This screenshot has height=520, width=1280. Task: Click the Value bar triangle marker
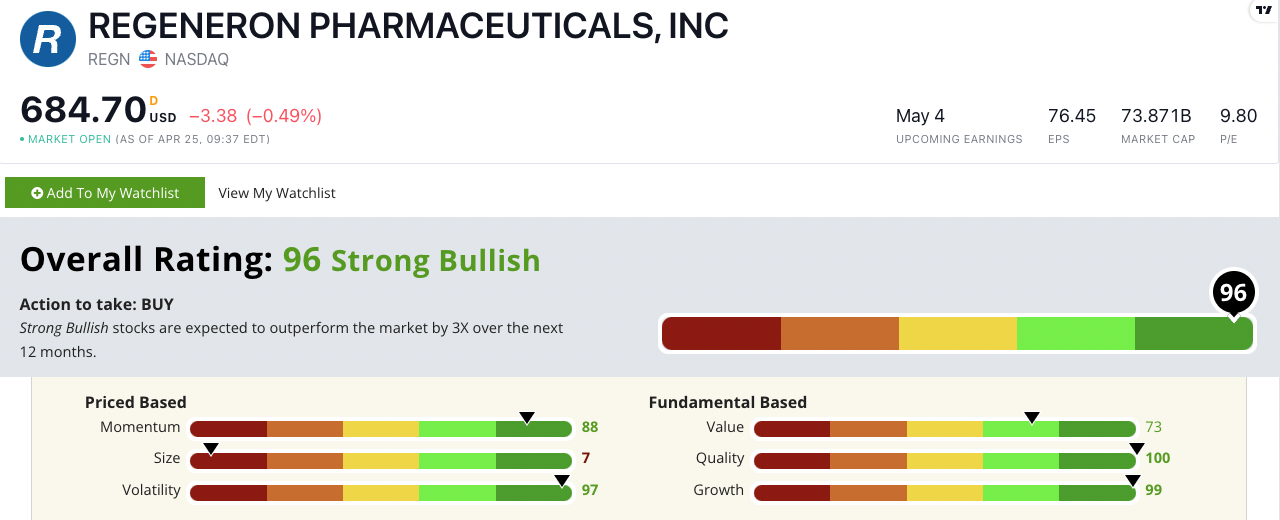pyautogui.click(x=1032, y=418)
